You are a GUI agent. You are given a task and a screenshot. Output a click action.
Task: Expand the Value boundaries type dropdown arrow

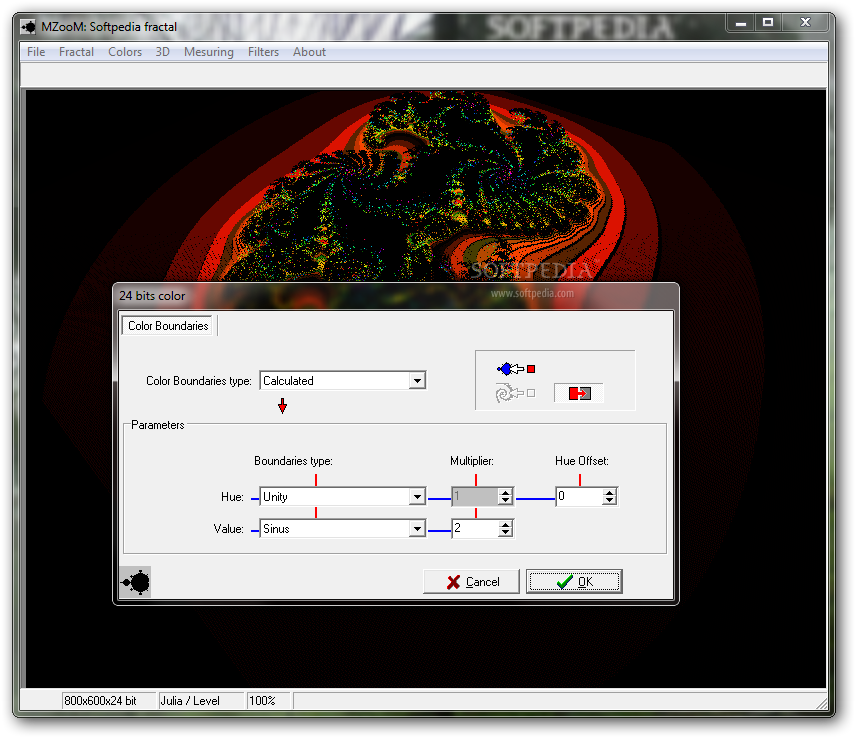pyautogui.click(x=417, y=528)
